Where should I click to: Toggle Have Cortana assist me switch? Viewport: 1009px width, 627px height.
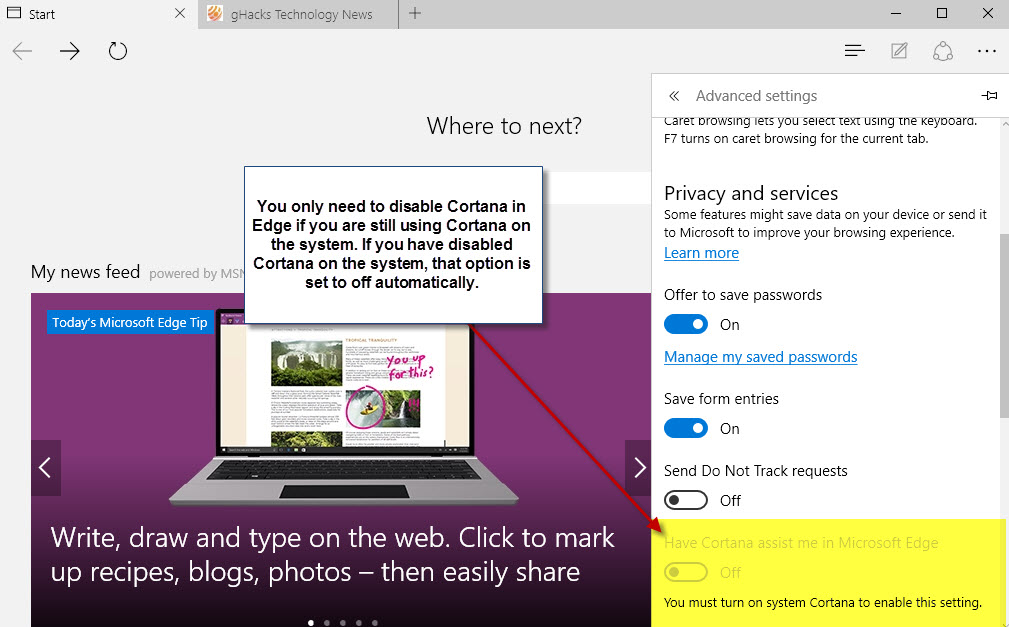tap(686, 572)
